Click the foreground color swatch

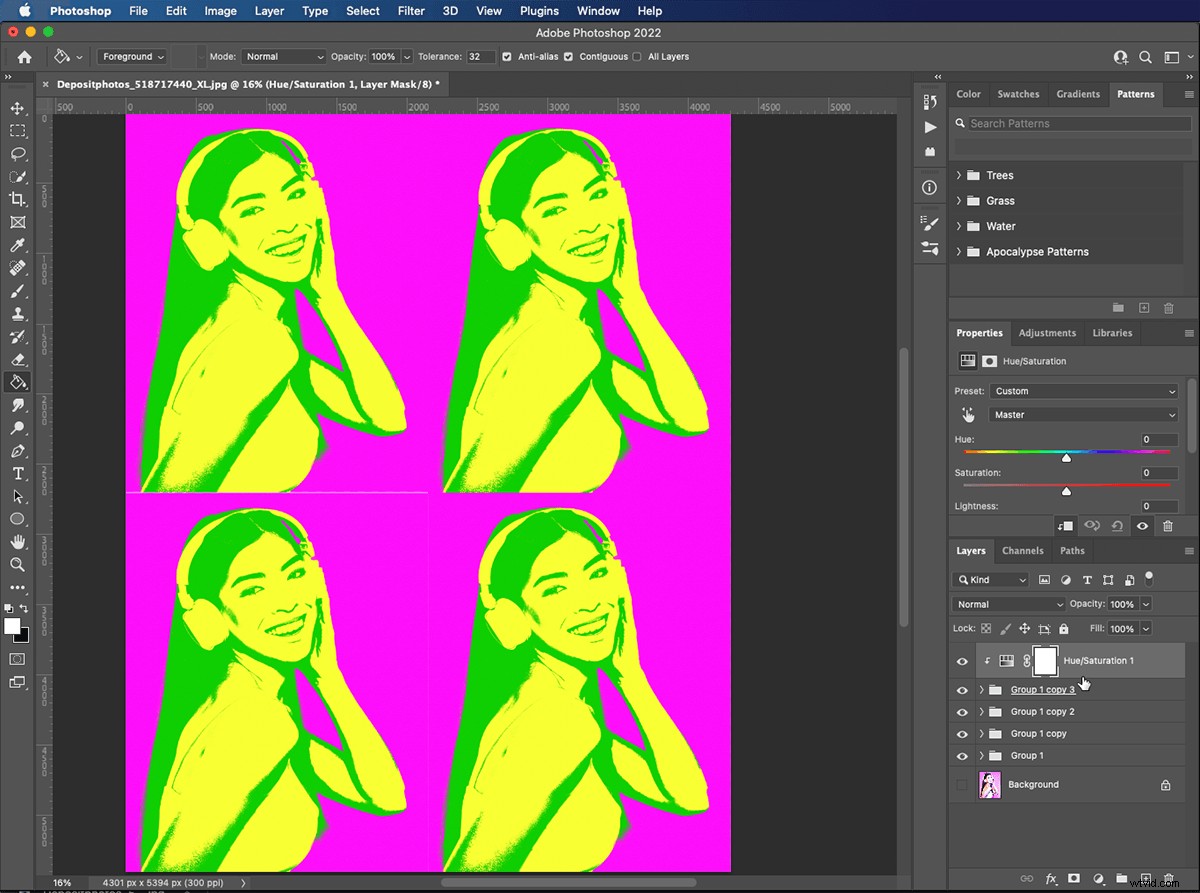12,625
